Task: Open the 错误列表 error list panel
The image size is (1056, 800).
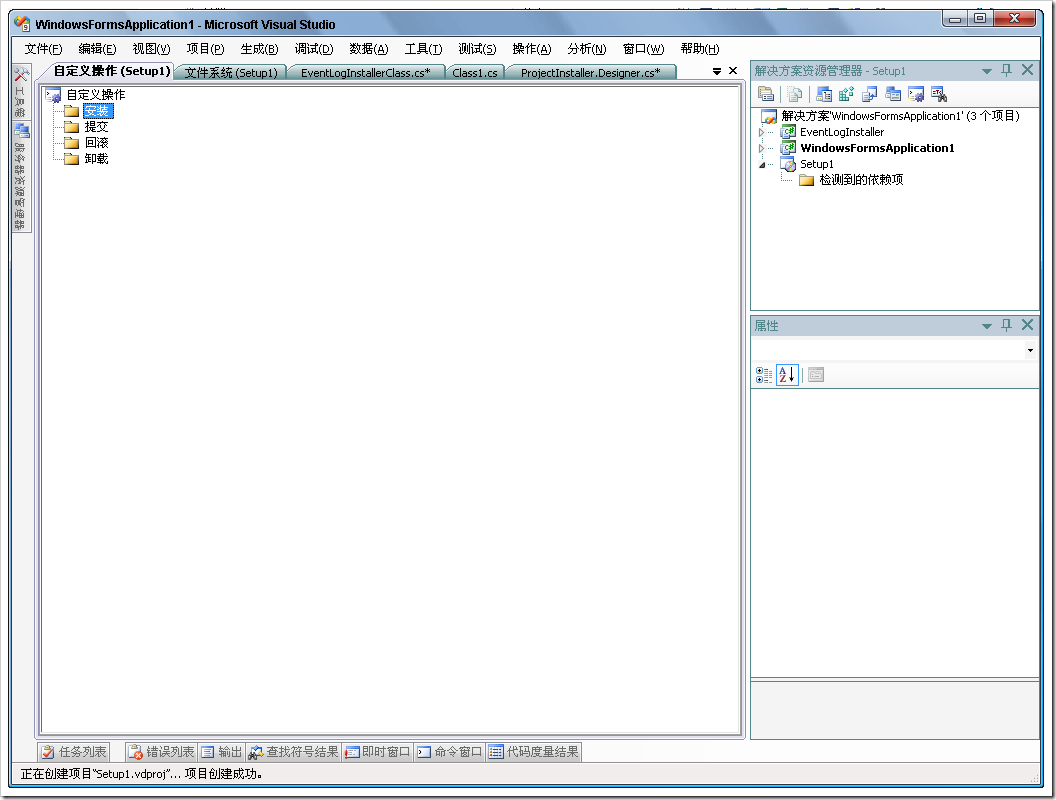Action: tap(162, 752)
